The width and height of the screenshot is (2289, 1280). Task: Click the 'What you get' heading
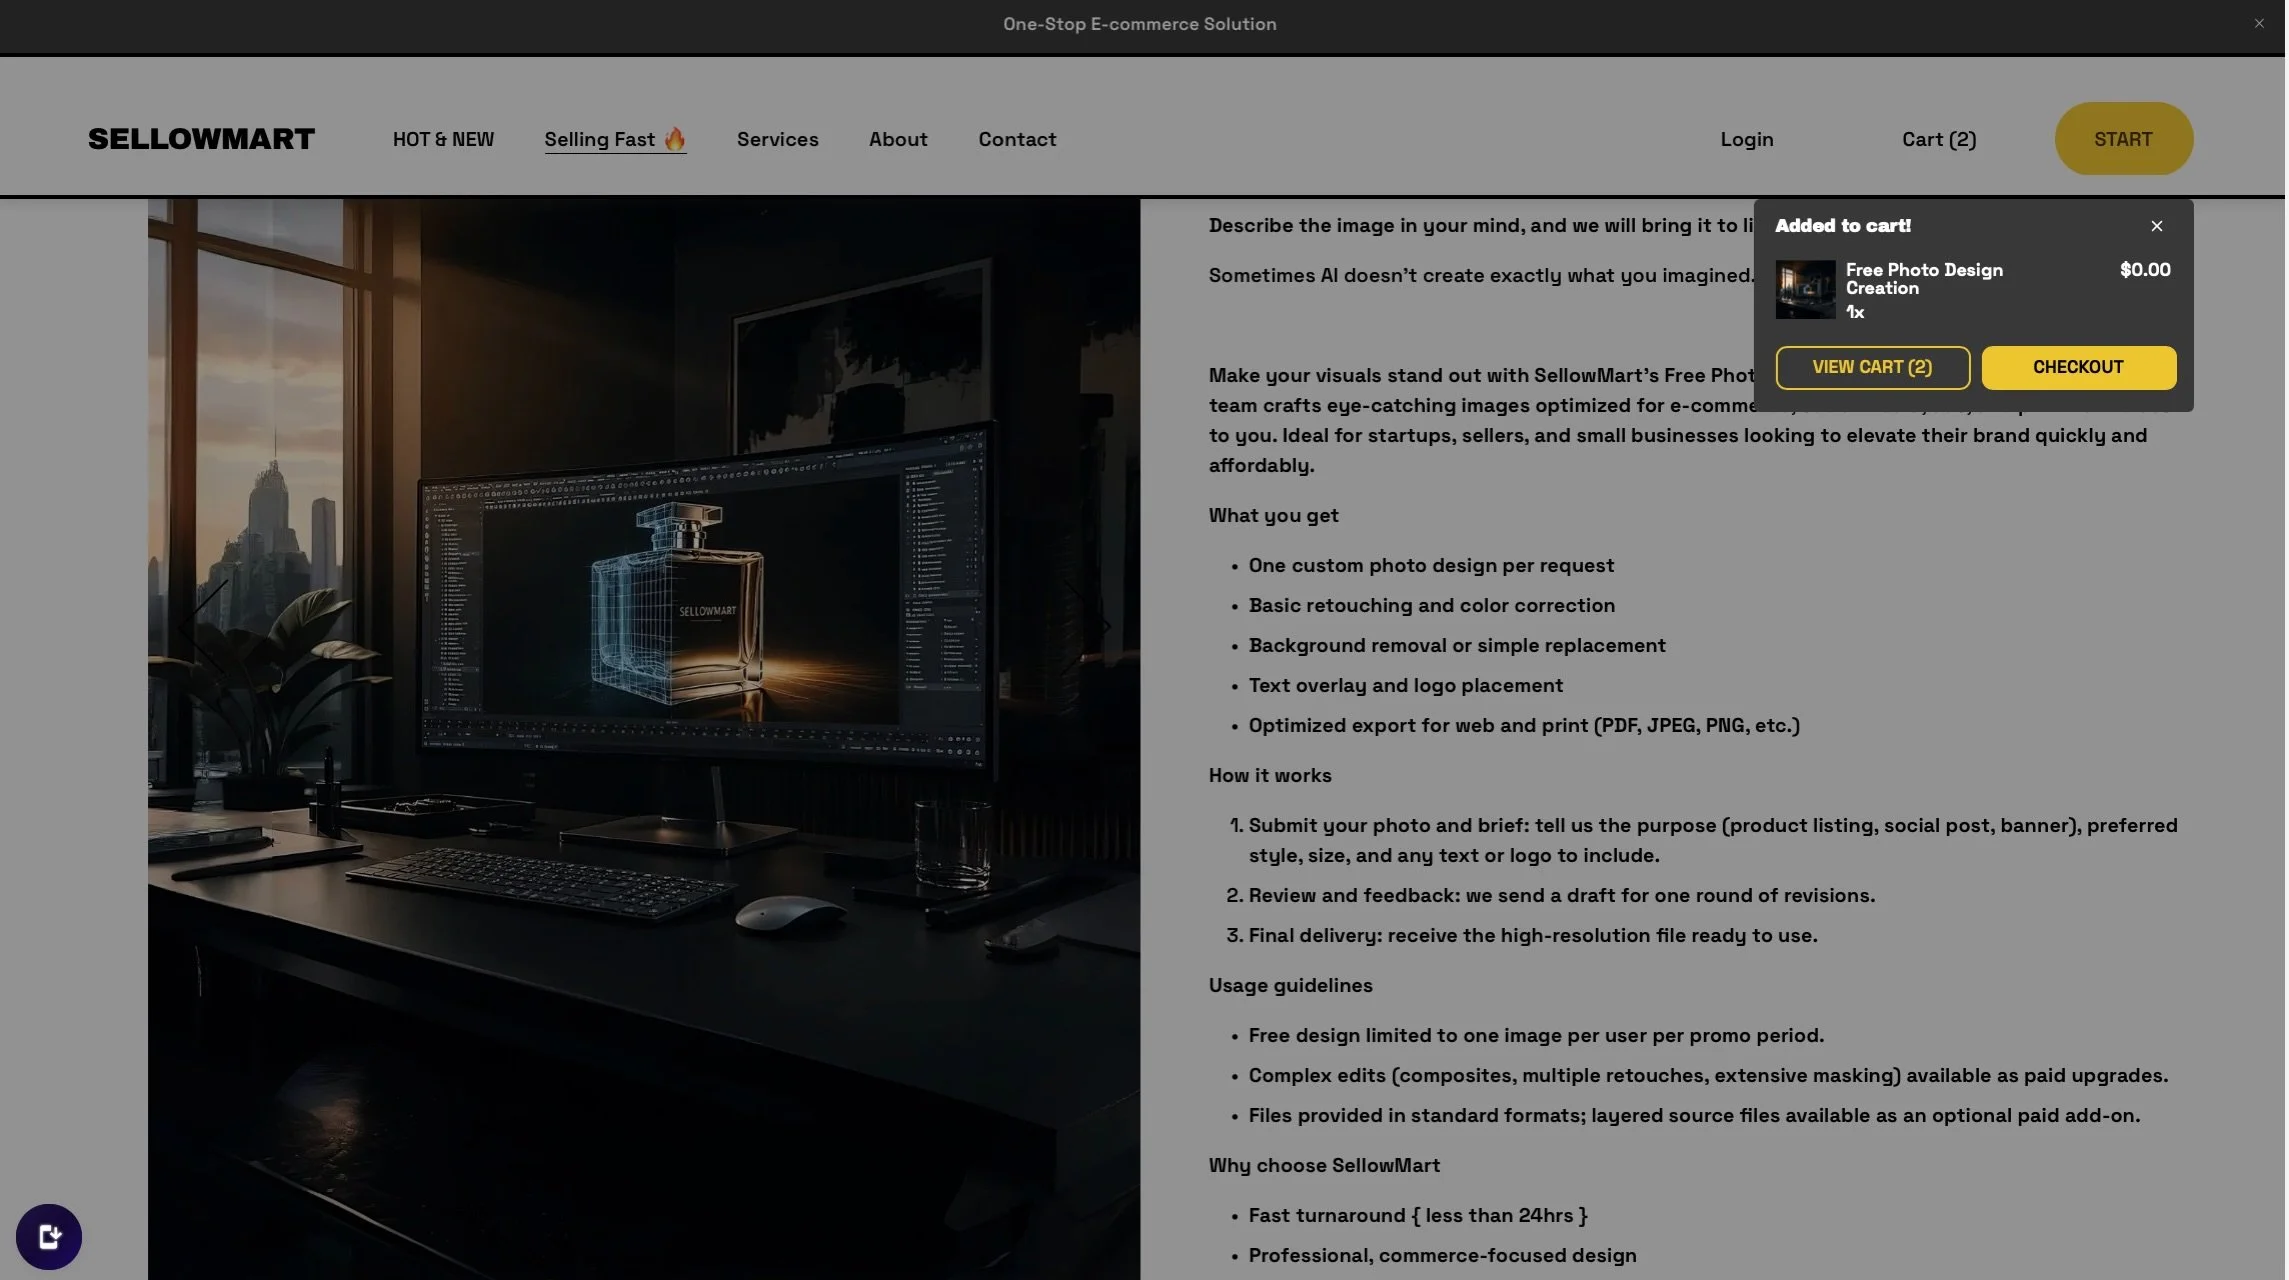click(x=1273, y=516)
